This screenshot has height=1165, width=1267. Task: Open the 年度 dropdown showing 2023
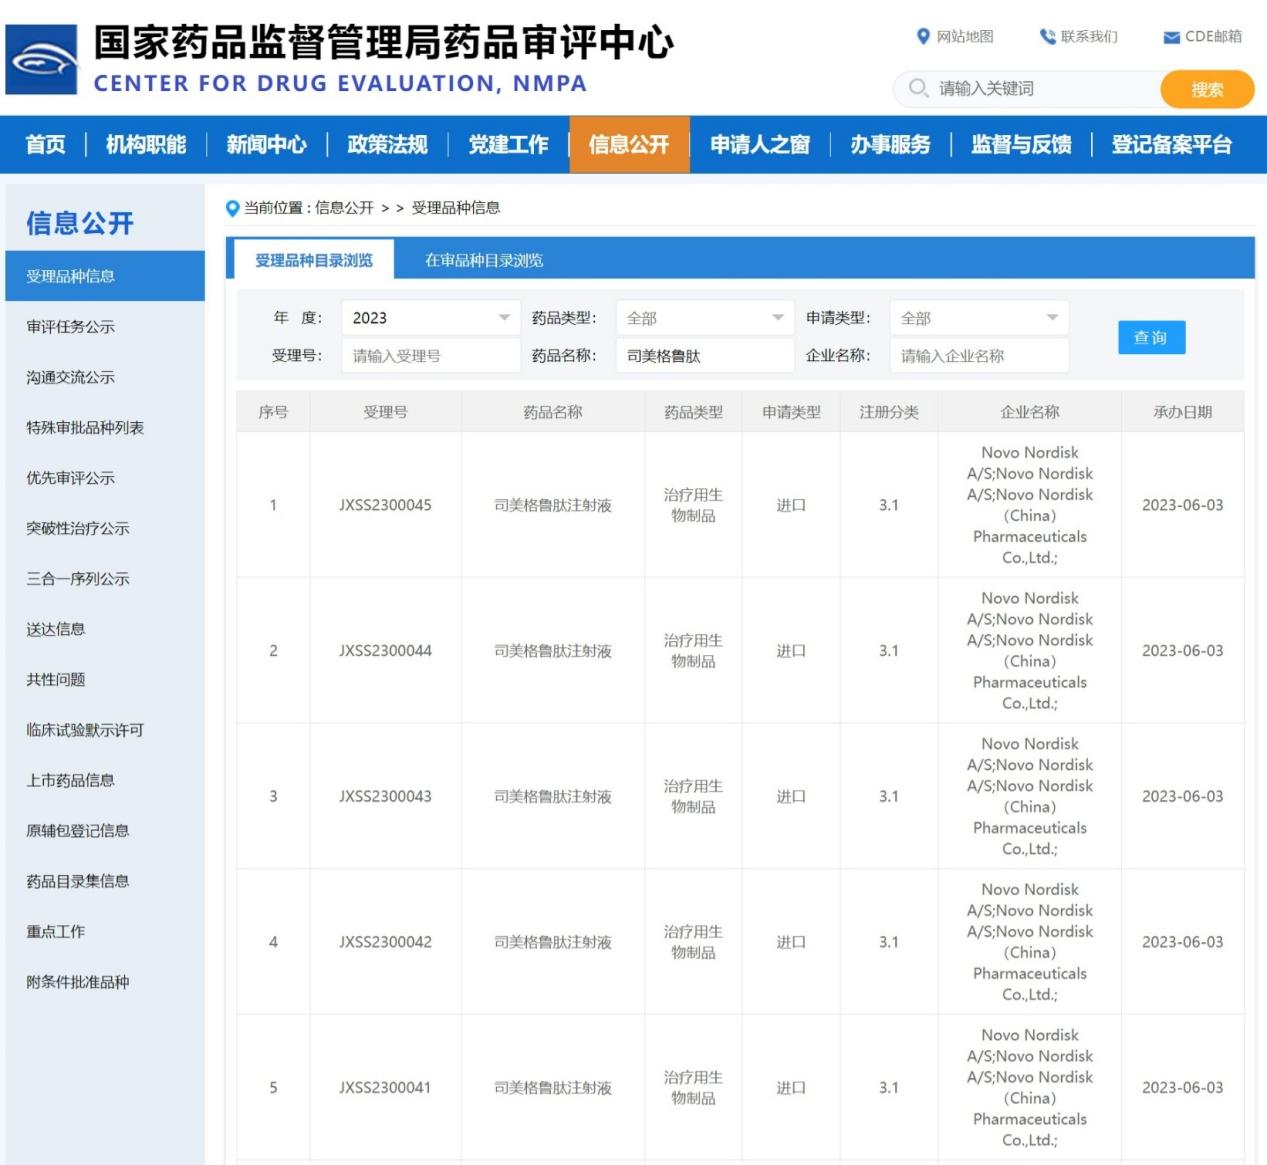(430, 317)
